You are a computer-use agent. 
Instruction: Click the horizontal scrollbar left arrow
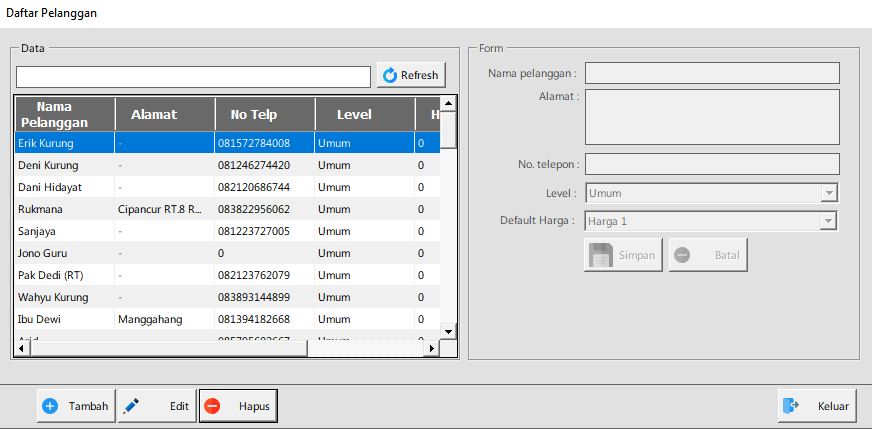point(22,348)
